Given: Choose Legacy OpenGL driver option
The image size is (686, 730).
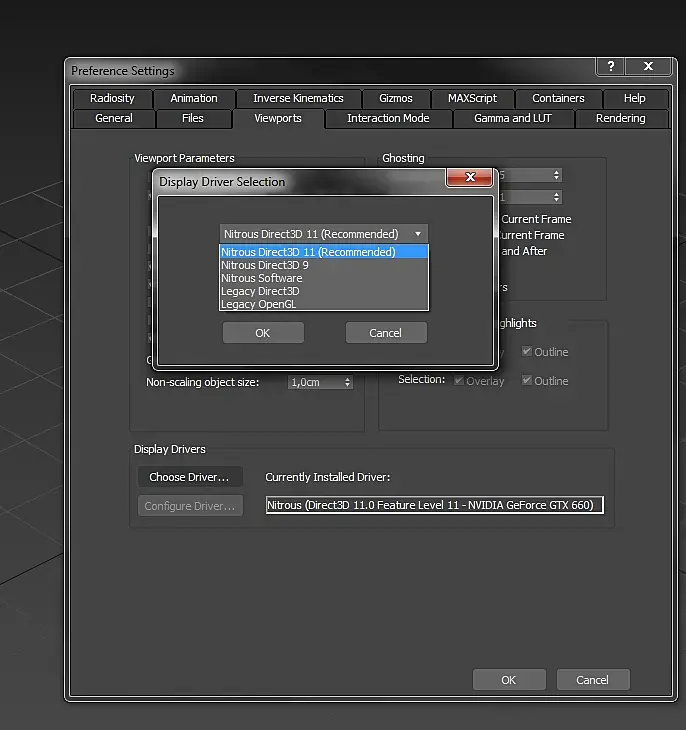Looking at the screenshot, I should click(x=324, y=304).
